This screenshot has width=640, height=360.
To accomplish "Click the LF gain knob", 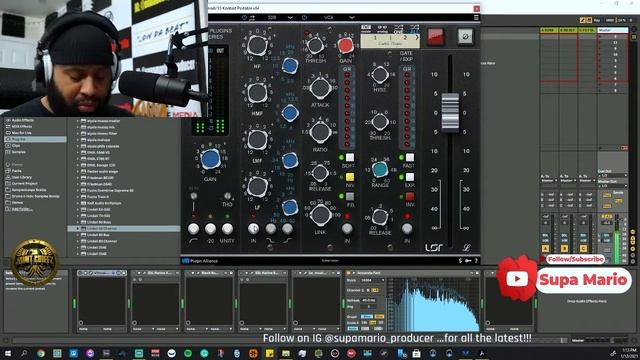I will tap(258, 187).
